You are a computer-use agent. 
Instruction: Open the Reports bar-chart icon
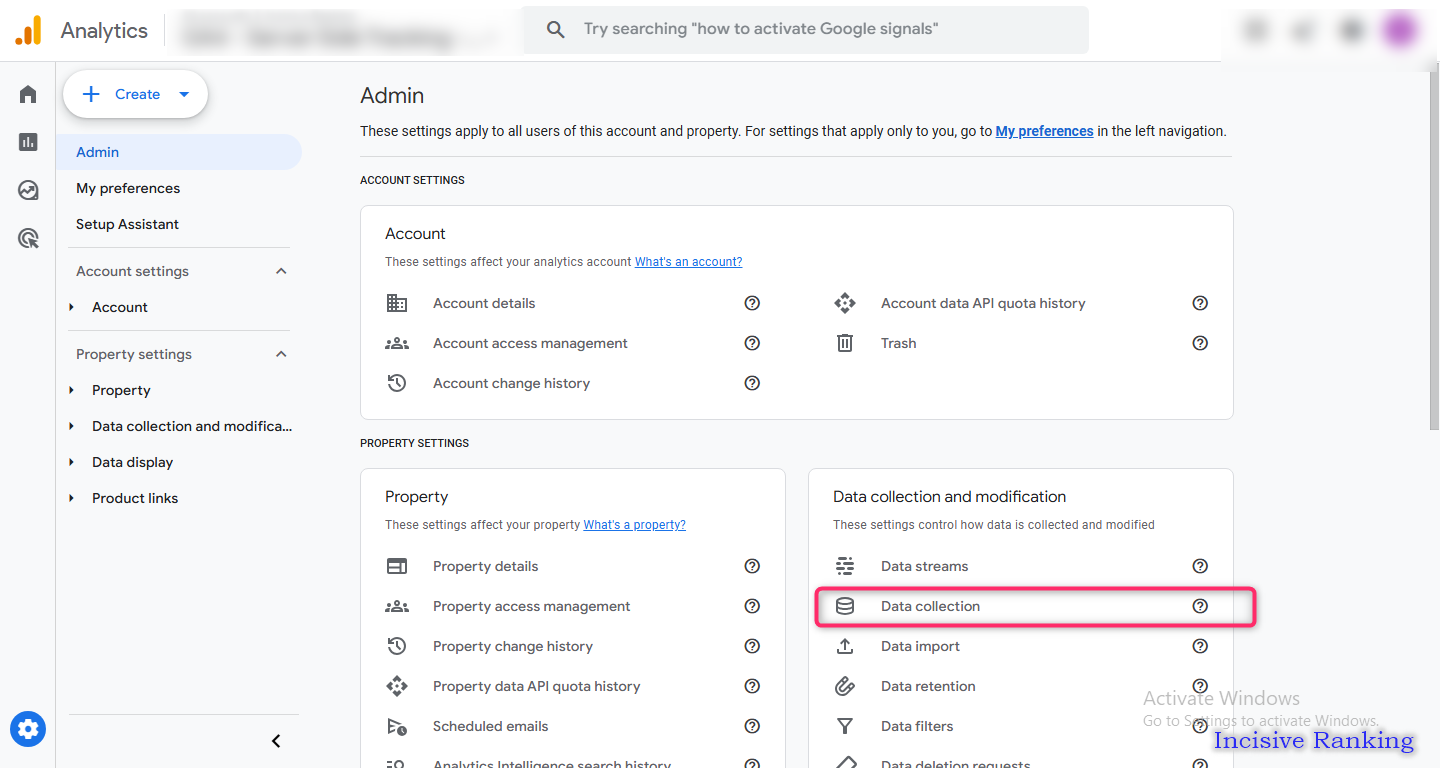[28, 142]
